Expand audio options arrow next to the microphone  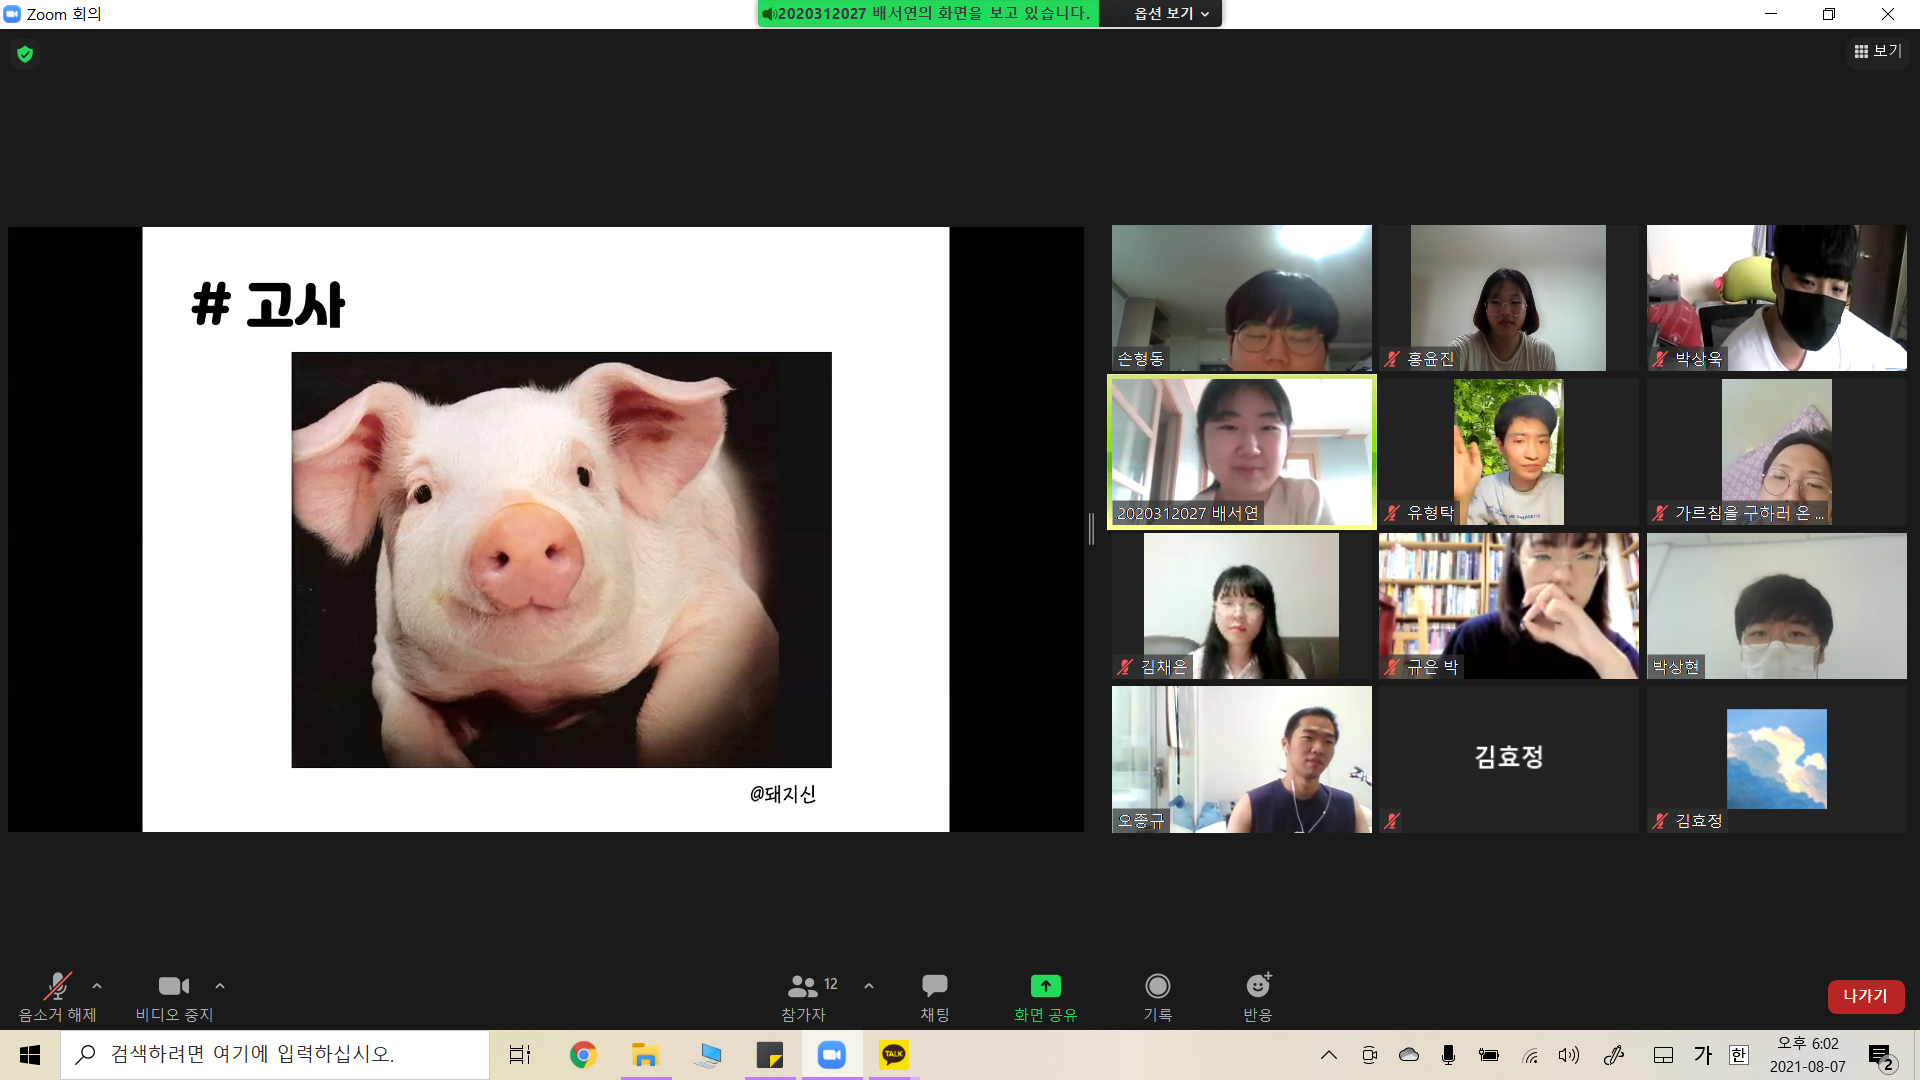coord(97,986)
